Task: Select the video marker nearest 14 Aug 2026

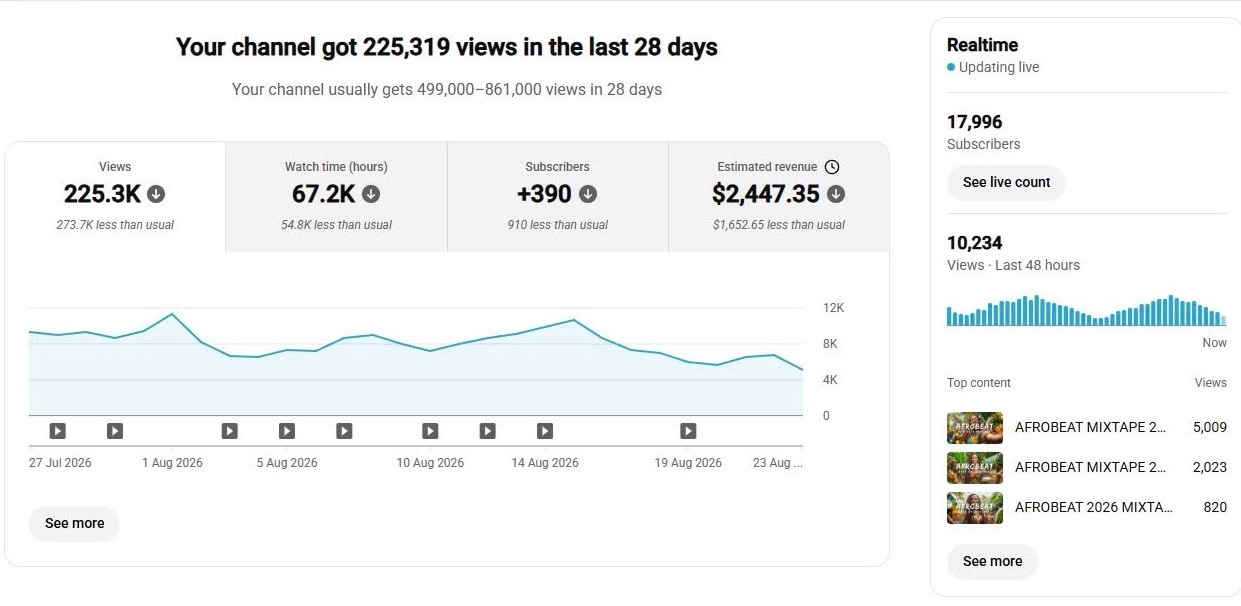Action: tap(545, 431)
